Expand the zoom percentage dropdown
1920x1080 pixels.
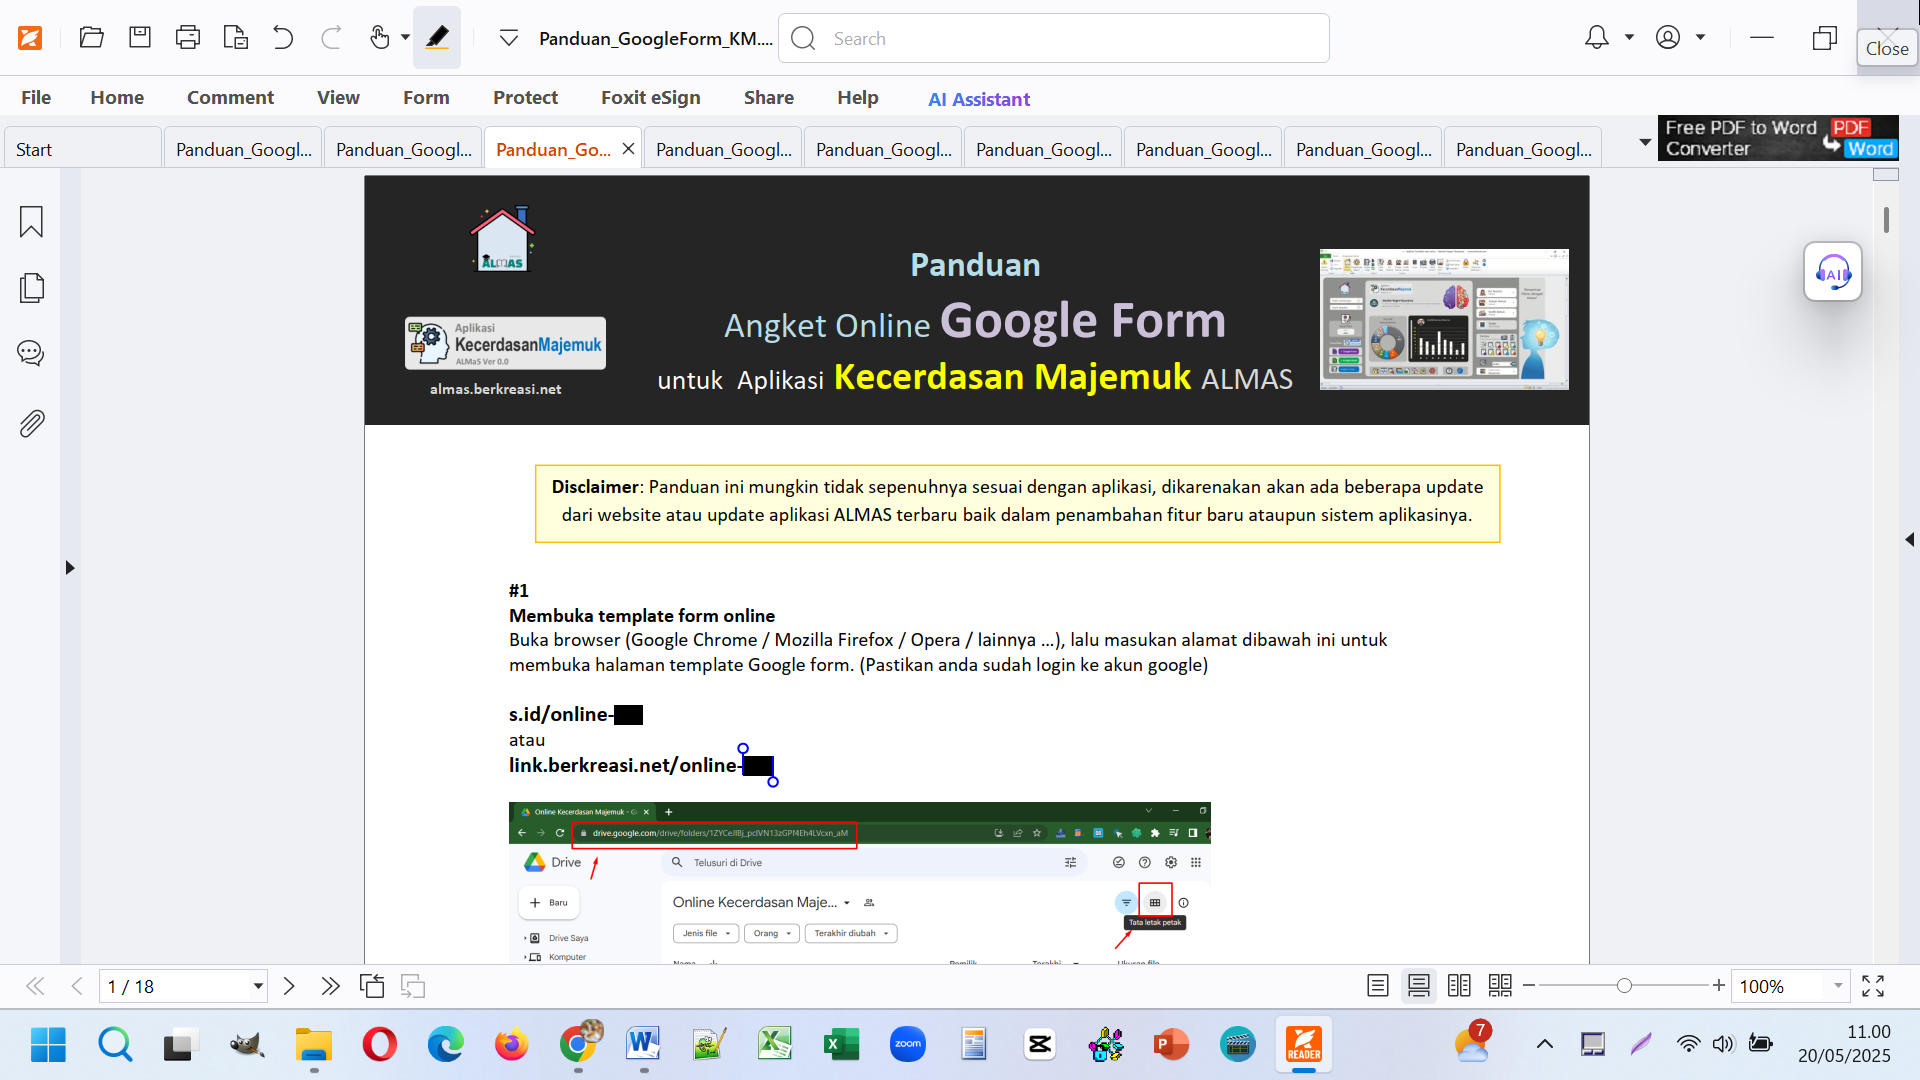1838,986
